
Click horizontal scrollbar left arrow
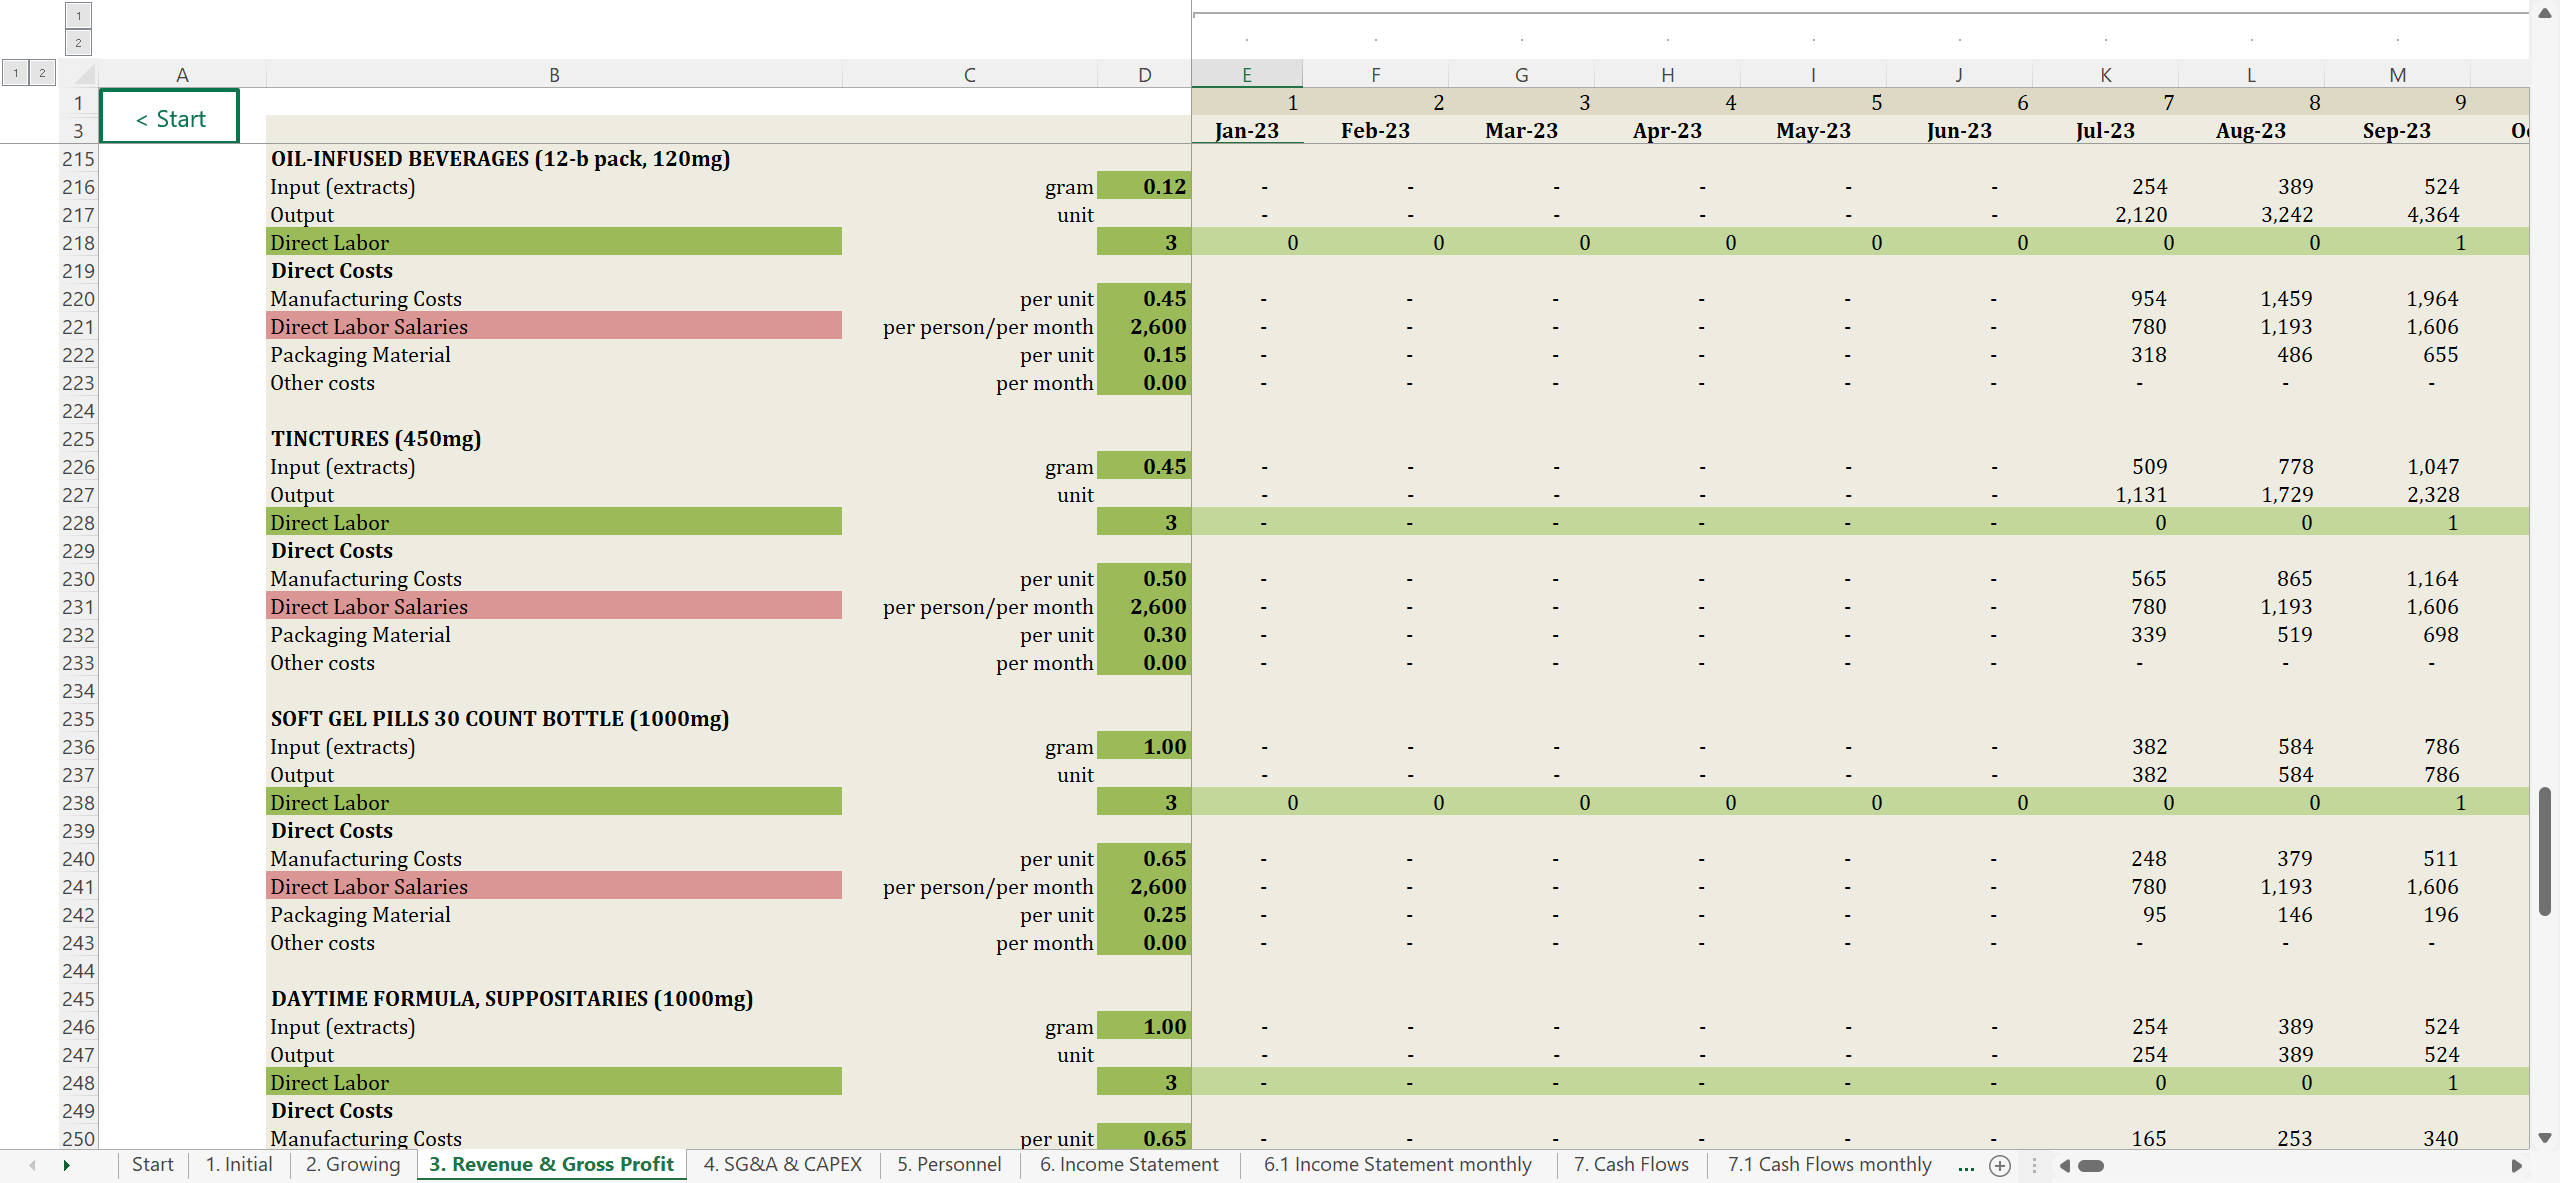2064,1166
